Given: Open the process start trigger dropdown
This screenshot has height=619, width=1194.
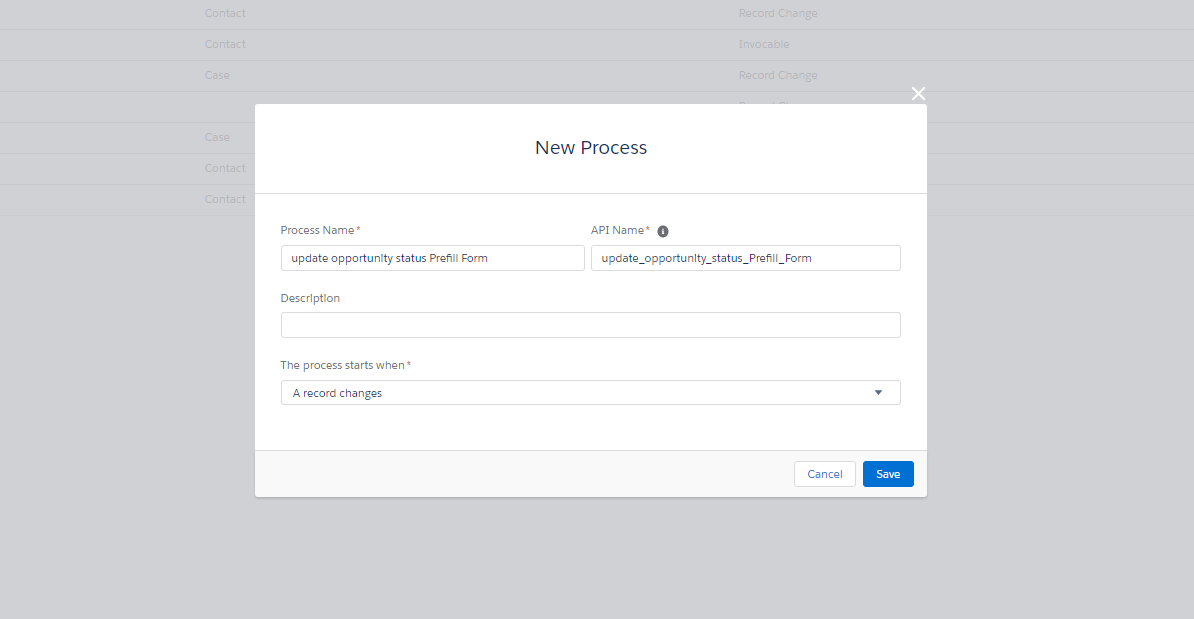Looking at the screenshot, I should tap(590, 392).
